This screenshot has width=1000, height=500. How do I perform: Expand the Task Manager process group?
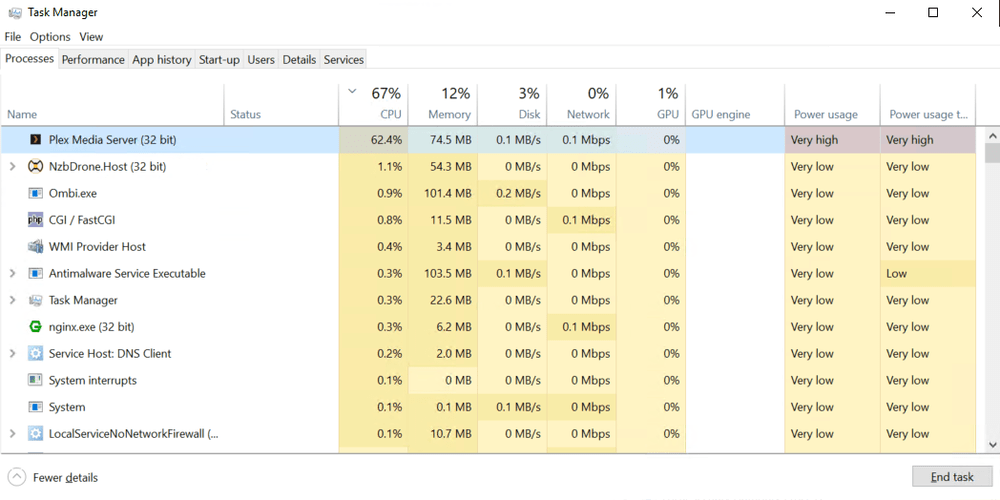coord(12,300)
